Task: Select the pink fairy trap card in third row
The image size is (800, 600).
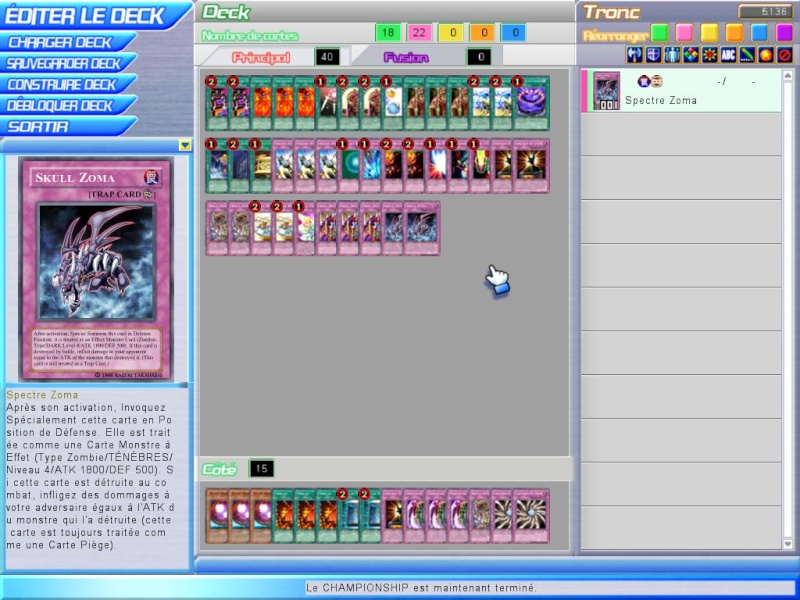Action: (x=305, y=228)
